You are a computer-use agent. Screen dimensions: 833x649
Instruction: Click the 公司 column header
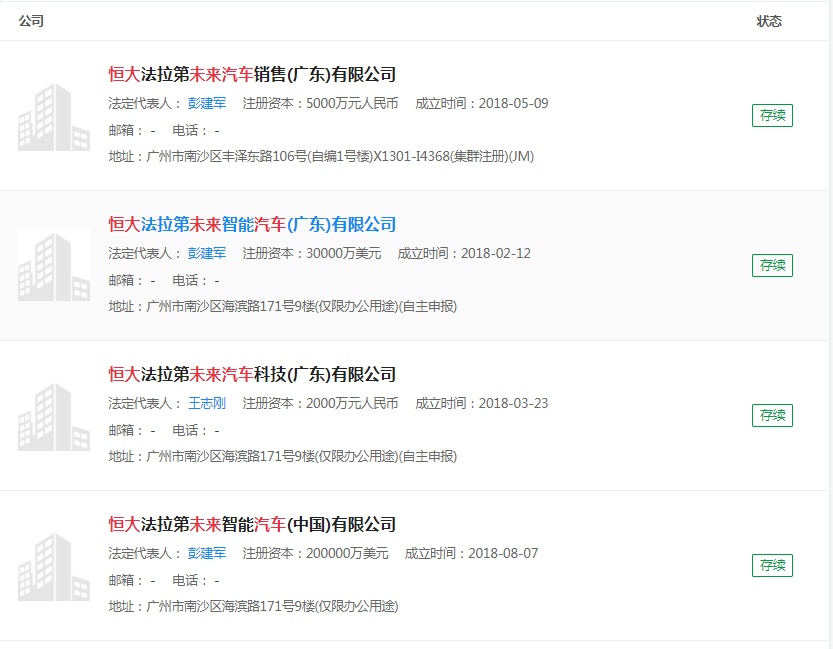[x=31, y=21]
